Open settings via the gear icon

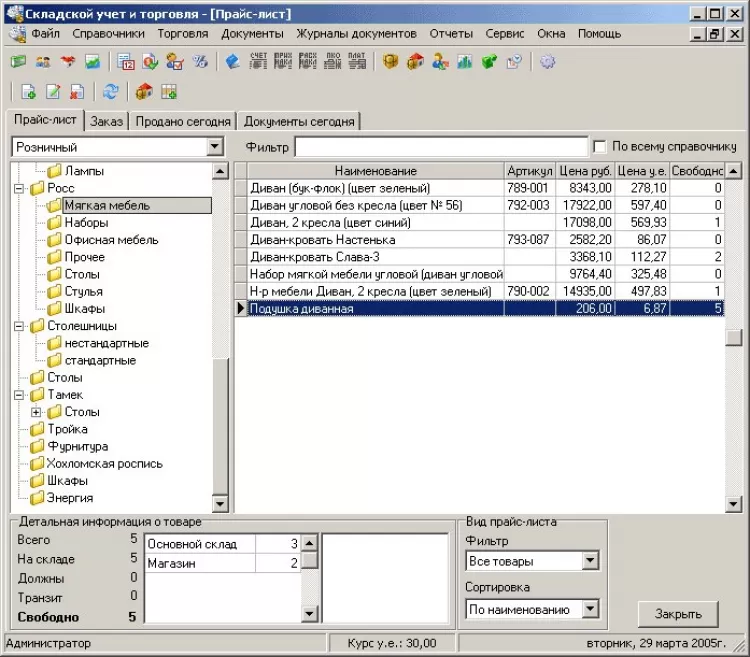[x=548, y=62]
